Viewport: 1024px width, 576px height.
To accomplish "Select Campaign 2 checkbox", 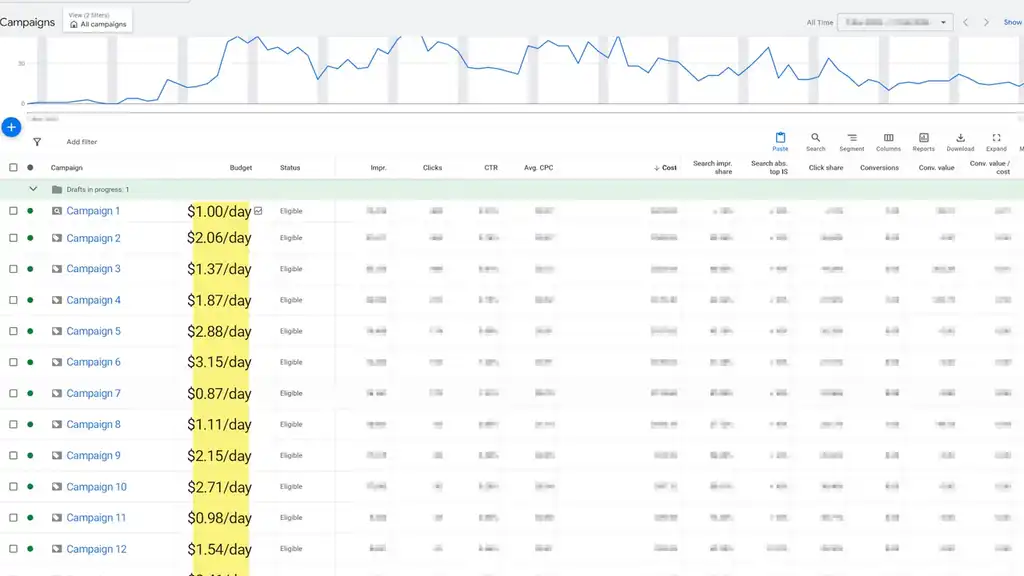I will click(x=13, y=238).
